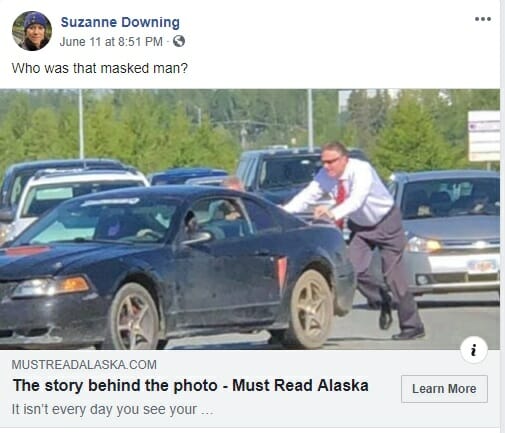Image resolution: width=505 pixels, height=433 pixels.
Task: Click the Learn More button
Action: click(x=444, y=389)
